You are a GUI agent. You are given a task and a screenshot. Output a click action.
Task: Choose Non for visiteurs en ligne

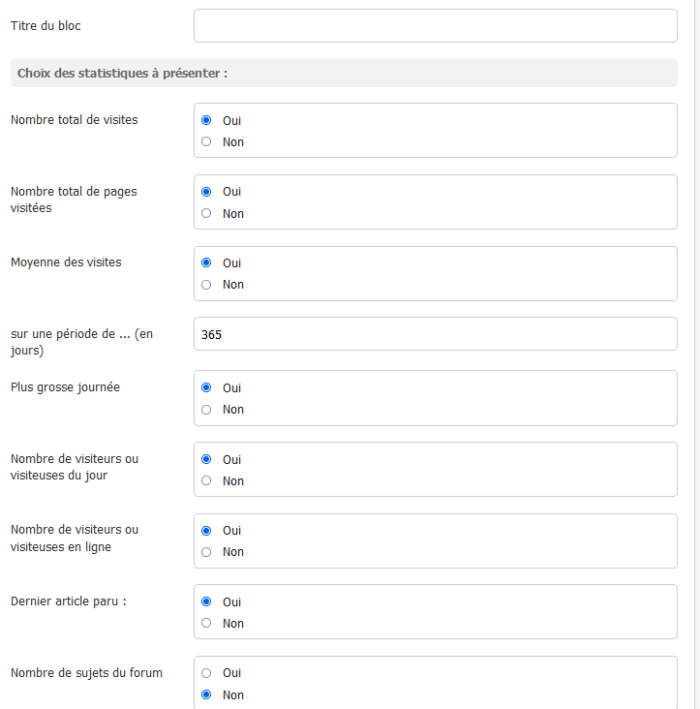pos(207,552)
